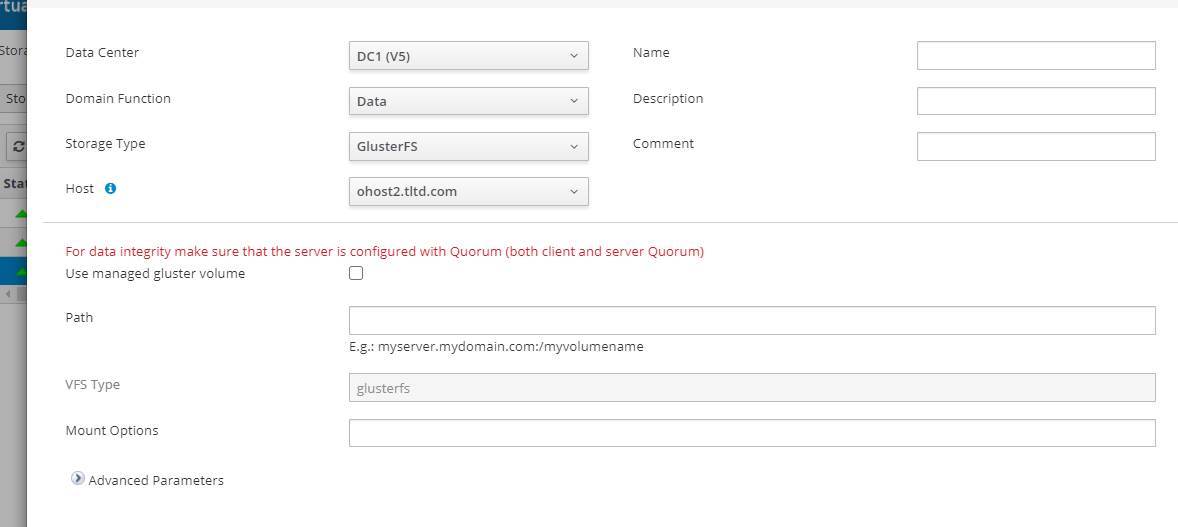The image size is (1178, 527).
Task: Focus the Mount Options field
Action: [751, 433]
